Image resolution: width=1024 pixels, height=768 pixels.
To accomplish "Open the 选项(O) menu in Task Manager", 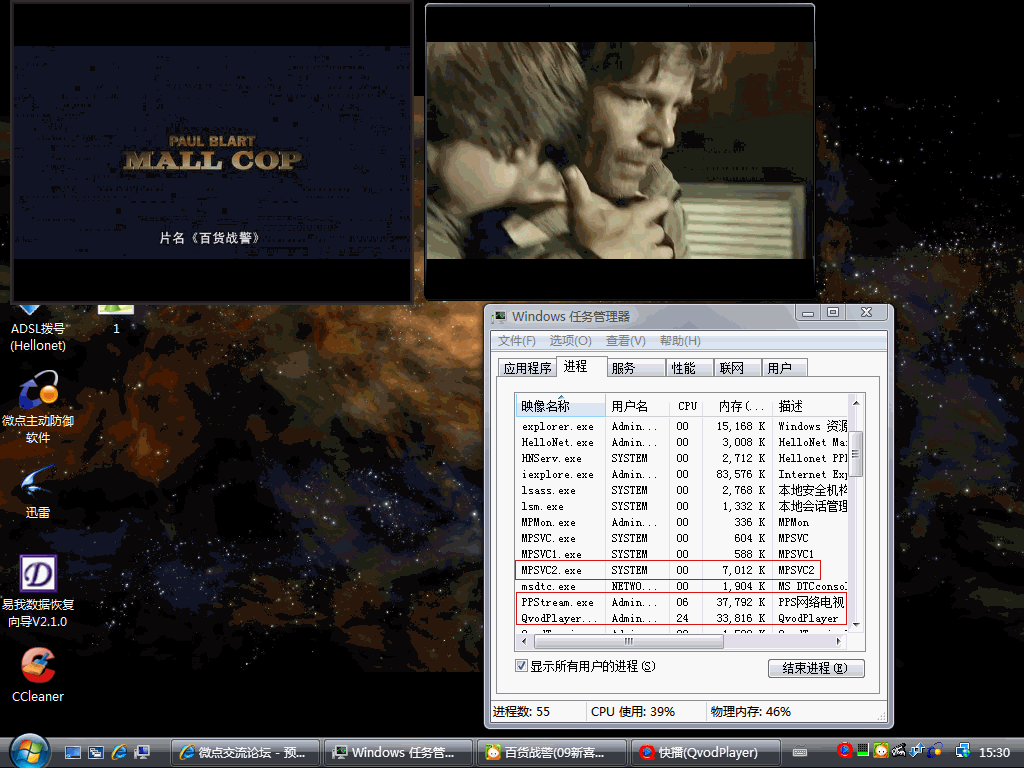I will coord(570,341).
